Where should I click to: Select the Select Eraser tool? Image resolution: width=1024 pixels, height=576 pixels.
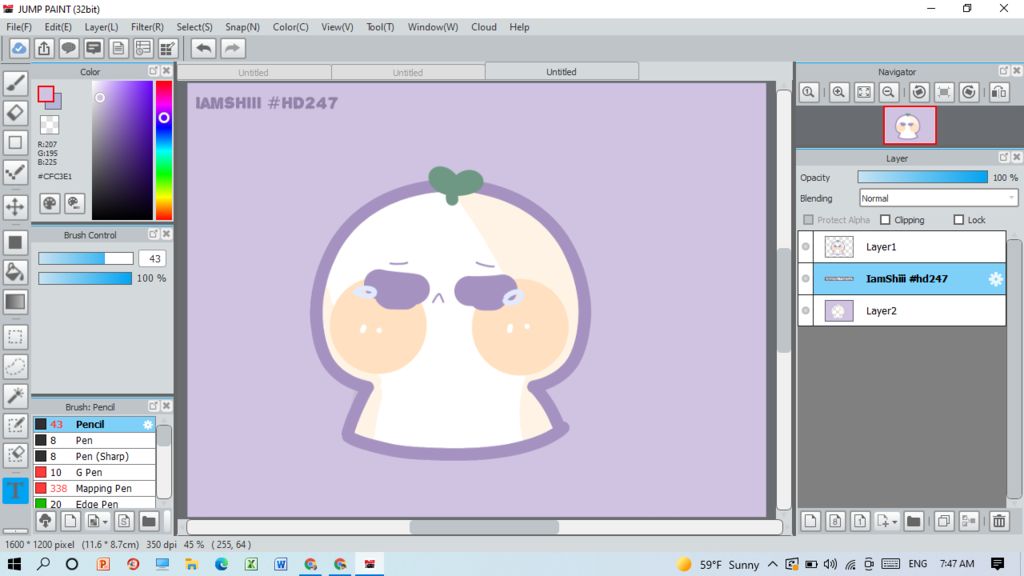(15, 455)
